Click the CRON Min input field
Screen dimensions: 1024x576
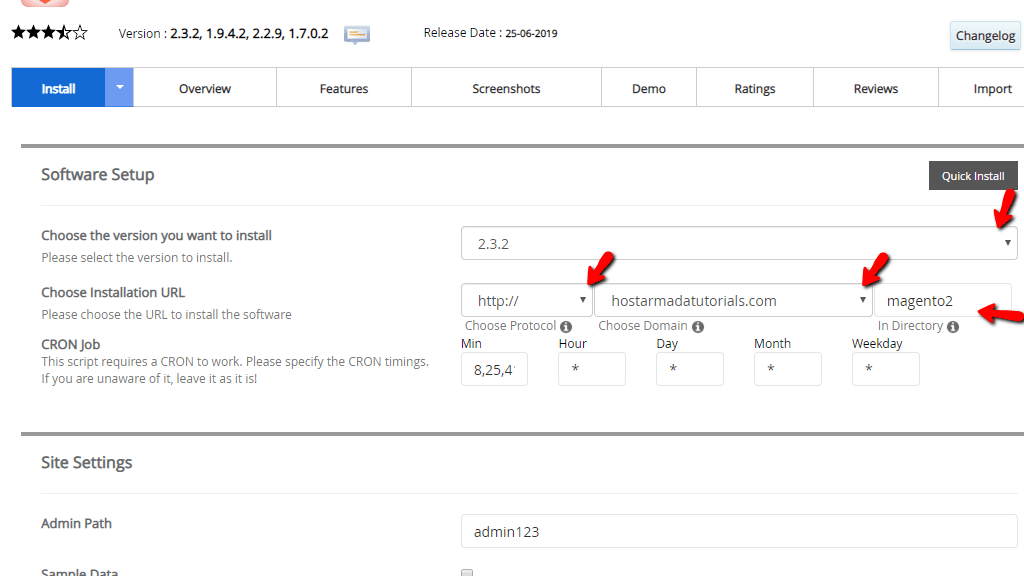(x=494, y=369)
